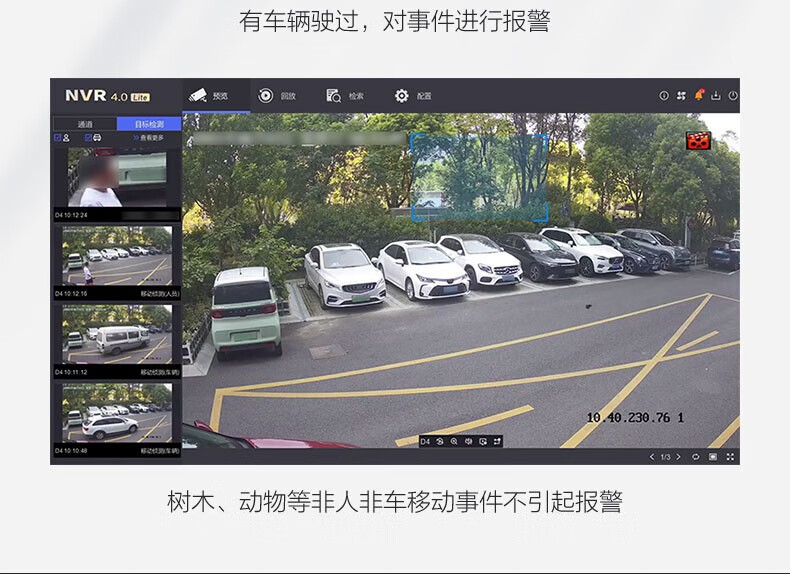
Task: Click the digital zoom magnifier icon
Action: coord(454,441)
